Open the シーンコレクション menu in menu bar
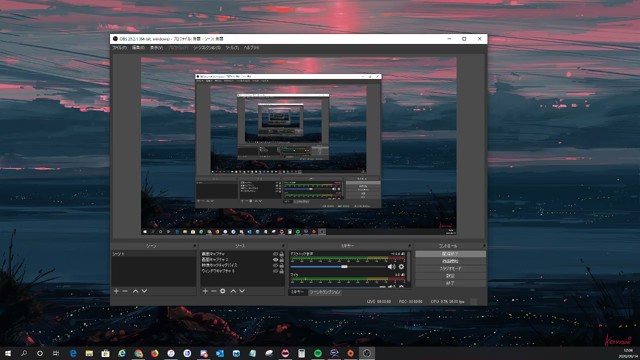640x360 pixels. coord(207,48)
